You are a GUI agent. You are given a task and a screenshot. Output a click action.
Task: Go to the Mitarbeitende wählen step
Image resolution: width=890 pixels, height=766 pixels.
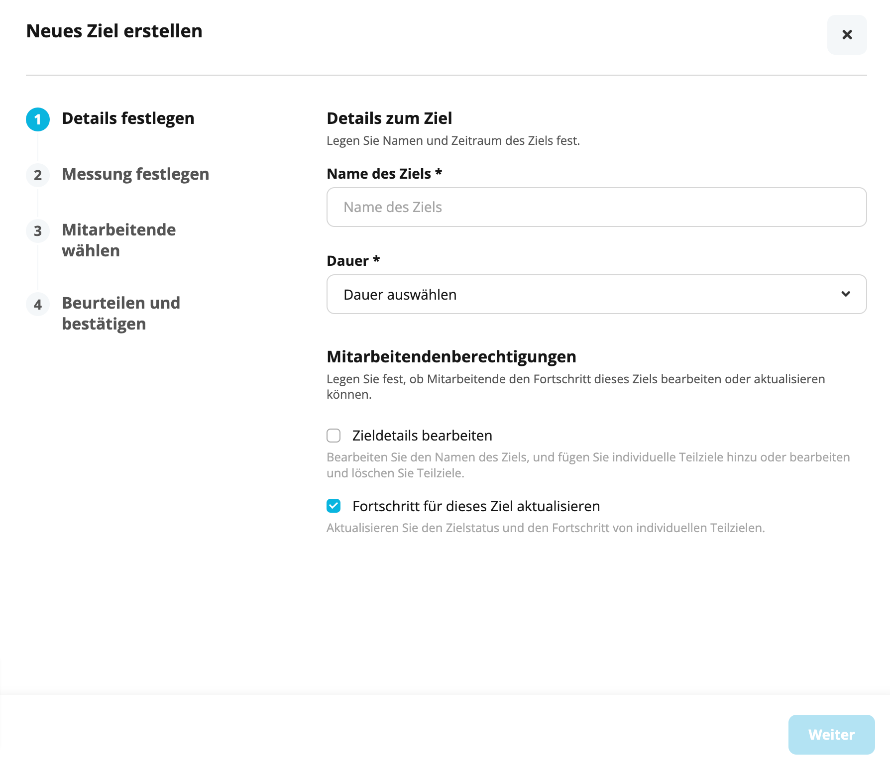point(119,240)
